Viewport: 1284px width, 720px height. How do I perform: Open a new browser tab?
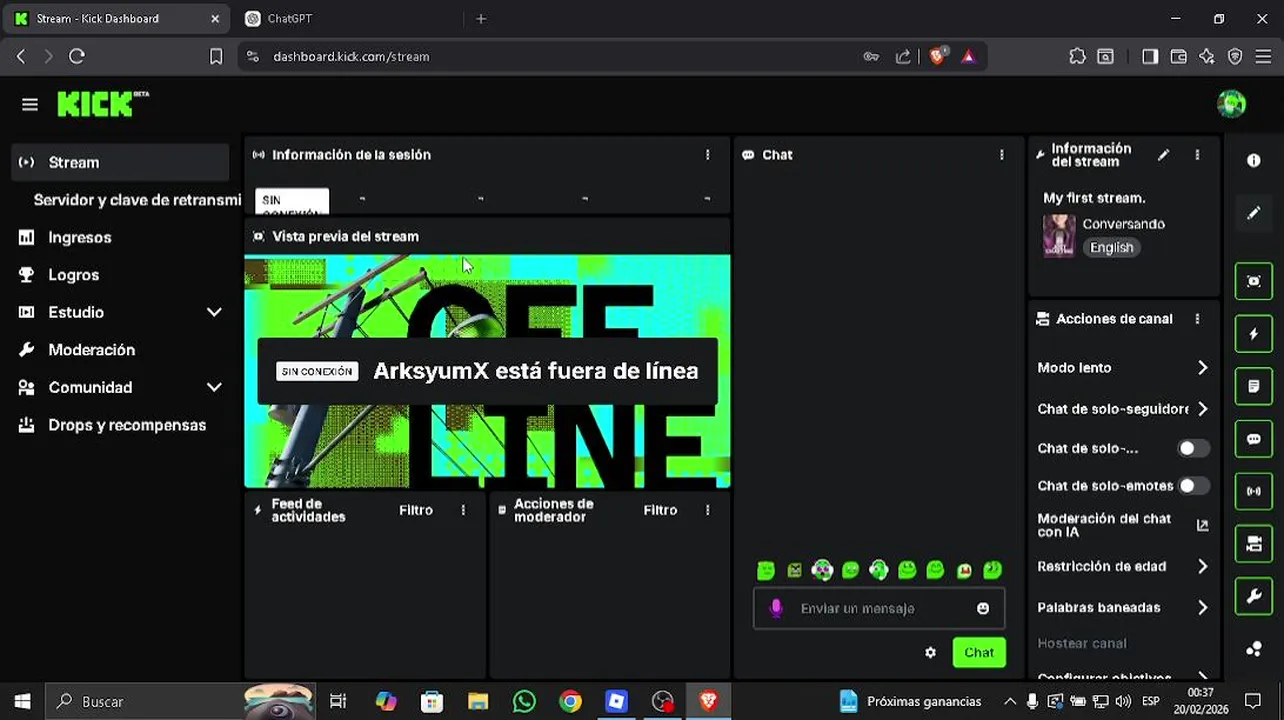click(x=481, y=18)
